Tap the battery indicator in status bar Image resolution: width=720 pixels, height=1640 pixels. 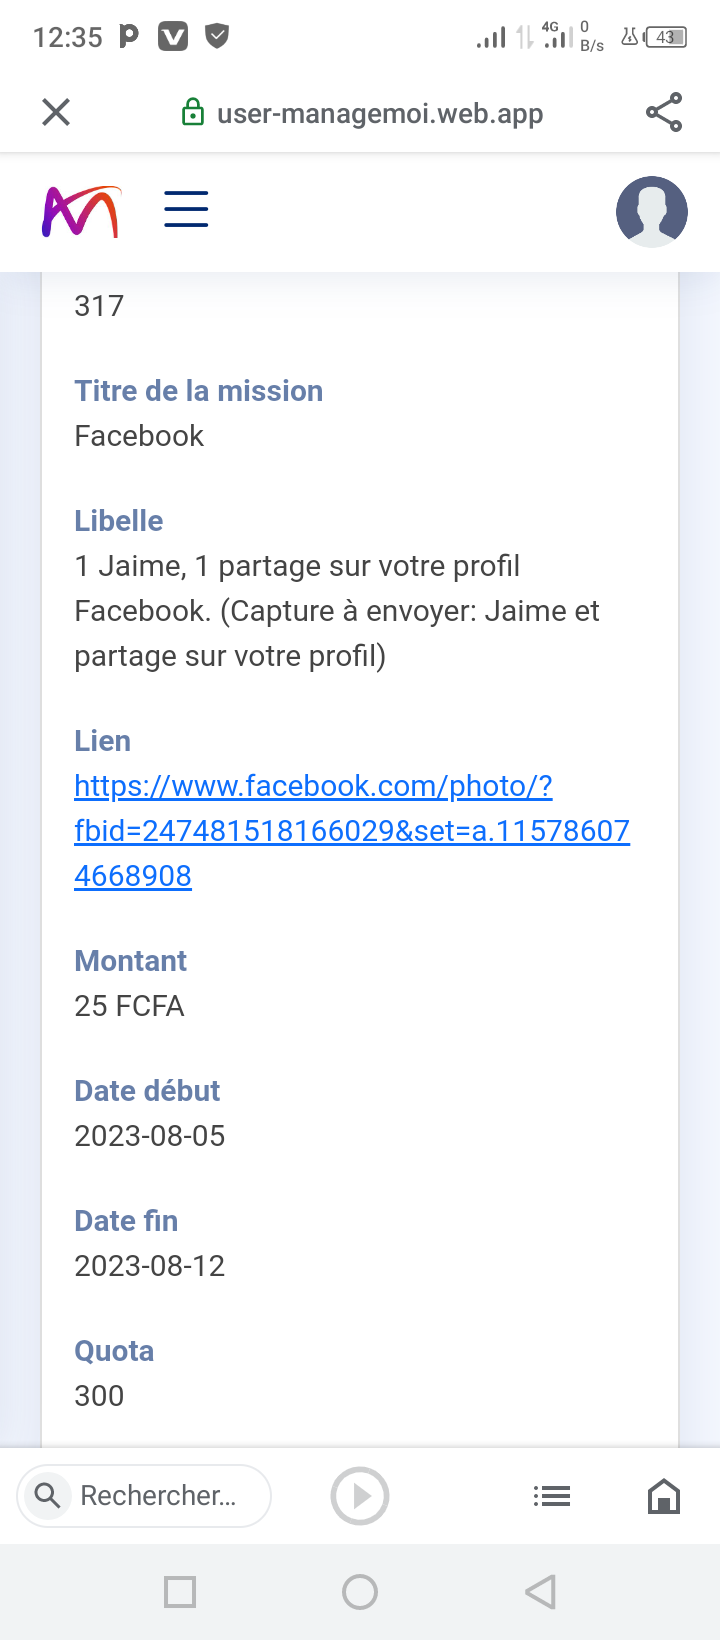click(x=666, y=38)
